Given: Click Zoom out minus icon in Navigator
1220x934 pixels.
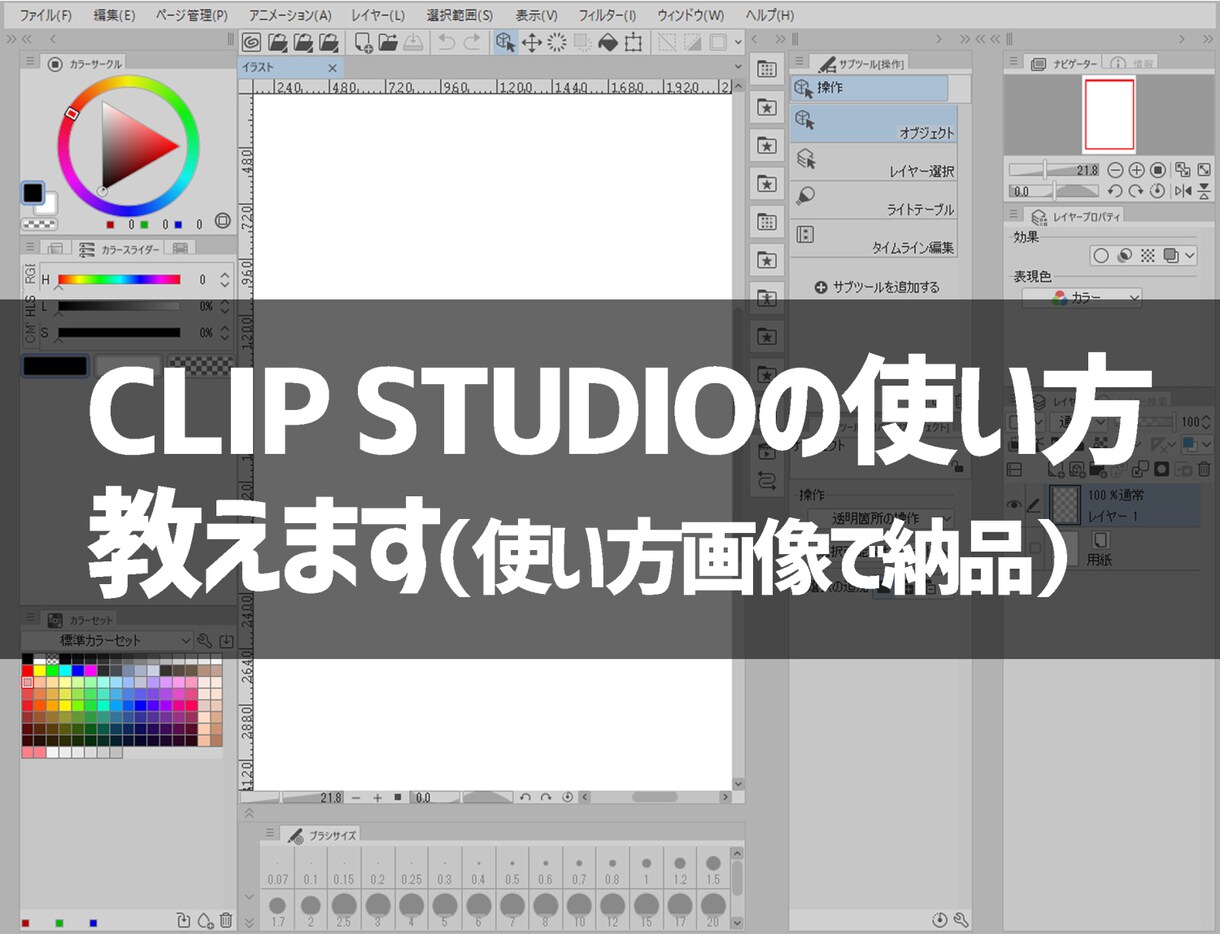Looking at the screenshot, I should click(1115, 170).
